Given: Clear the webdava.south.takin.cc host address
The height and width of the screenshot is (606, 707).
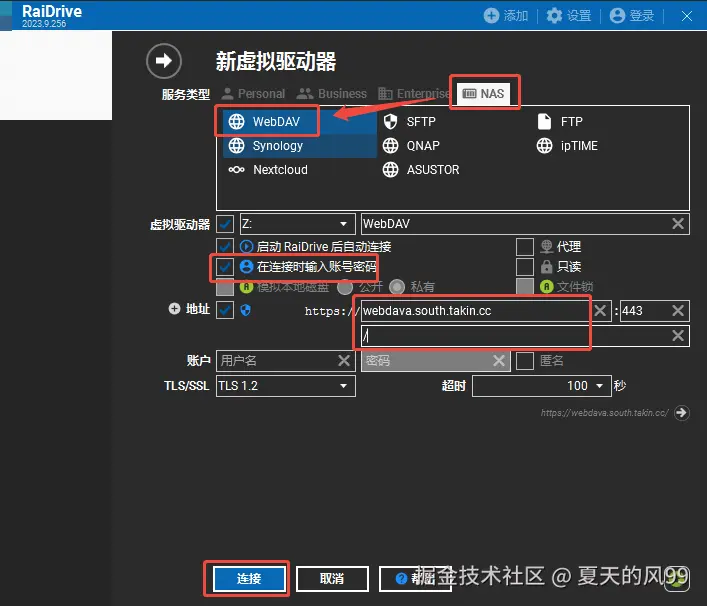Looking at the screenshot, I should coord(600,311).
